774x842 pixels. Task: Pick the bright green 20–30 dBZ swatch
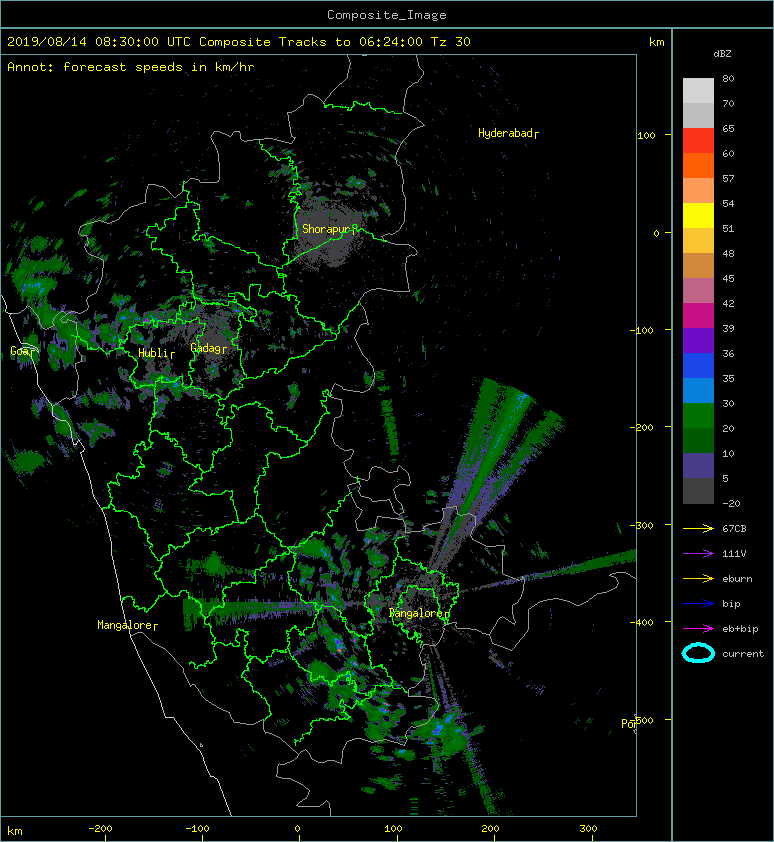click(x=698, y=416)
